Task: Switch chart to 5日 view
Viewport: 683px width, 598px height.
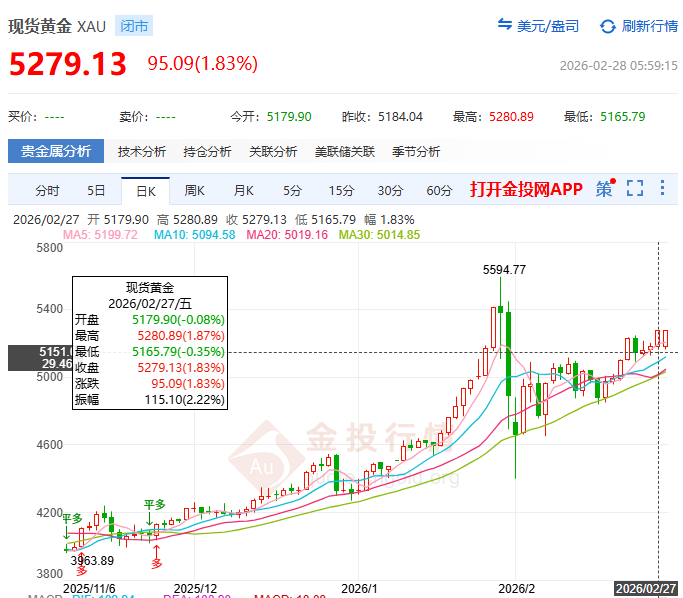Action: (x=96, y=191)
